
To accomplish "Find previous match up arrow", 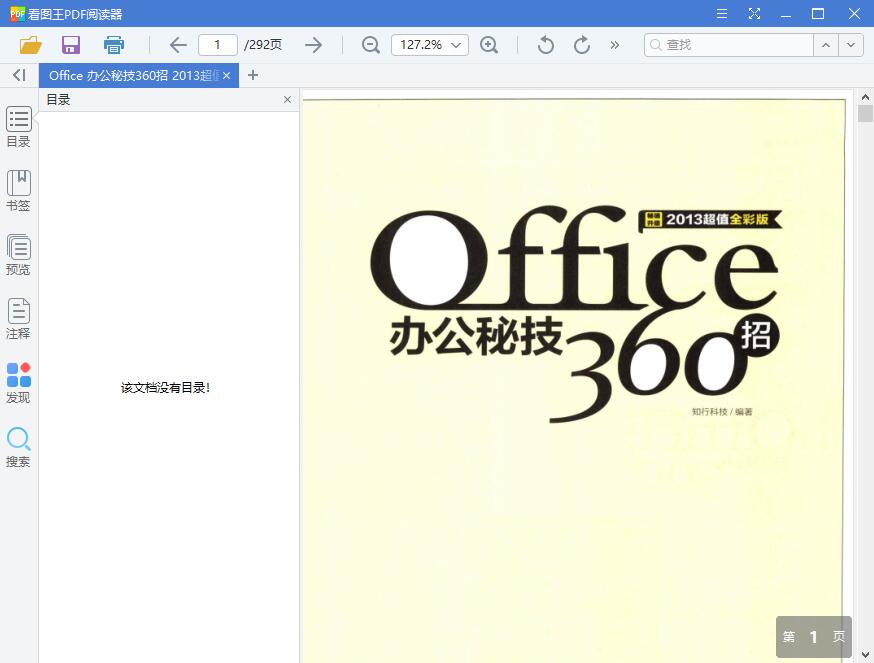I will [826, 45].
